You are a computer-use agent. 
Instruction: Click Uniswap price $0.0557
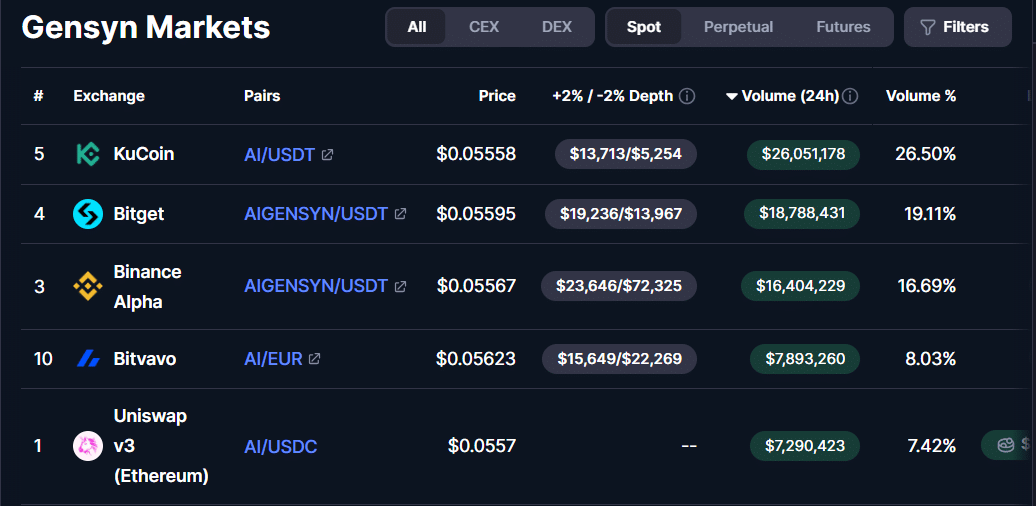pos(482,446)
